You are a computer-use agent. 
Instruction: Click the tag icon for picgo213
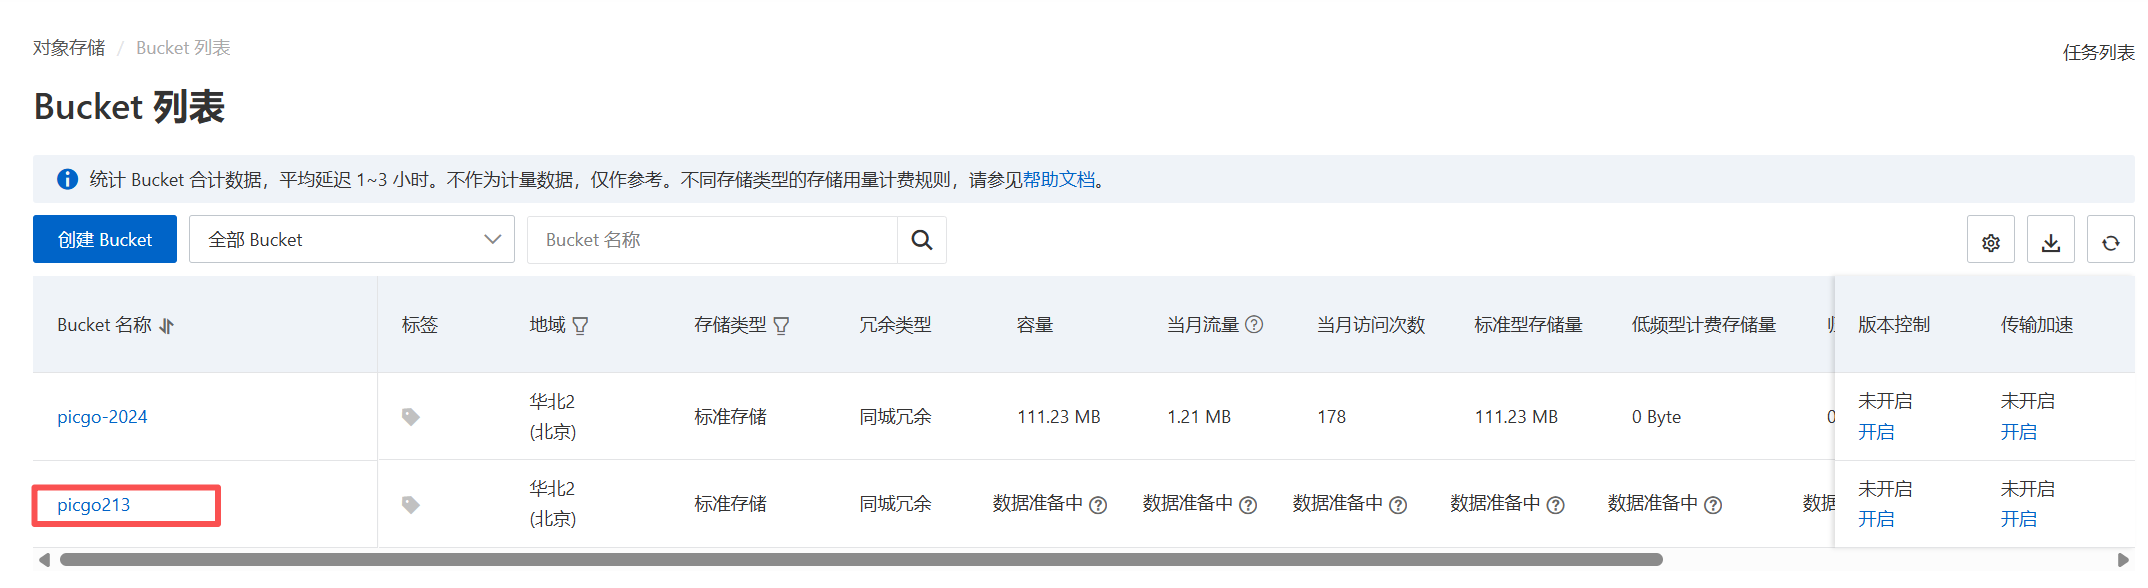pyautogui.click(x=410, y=505)
